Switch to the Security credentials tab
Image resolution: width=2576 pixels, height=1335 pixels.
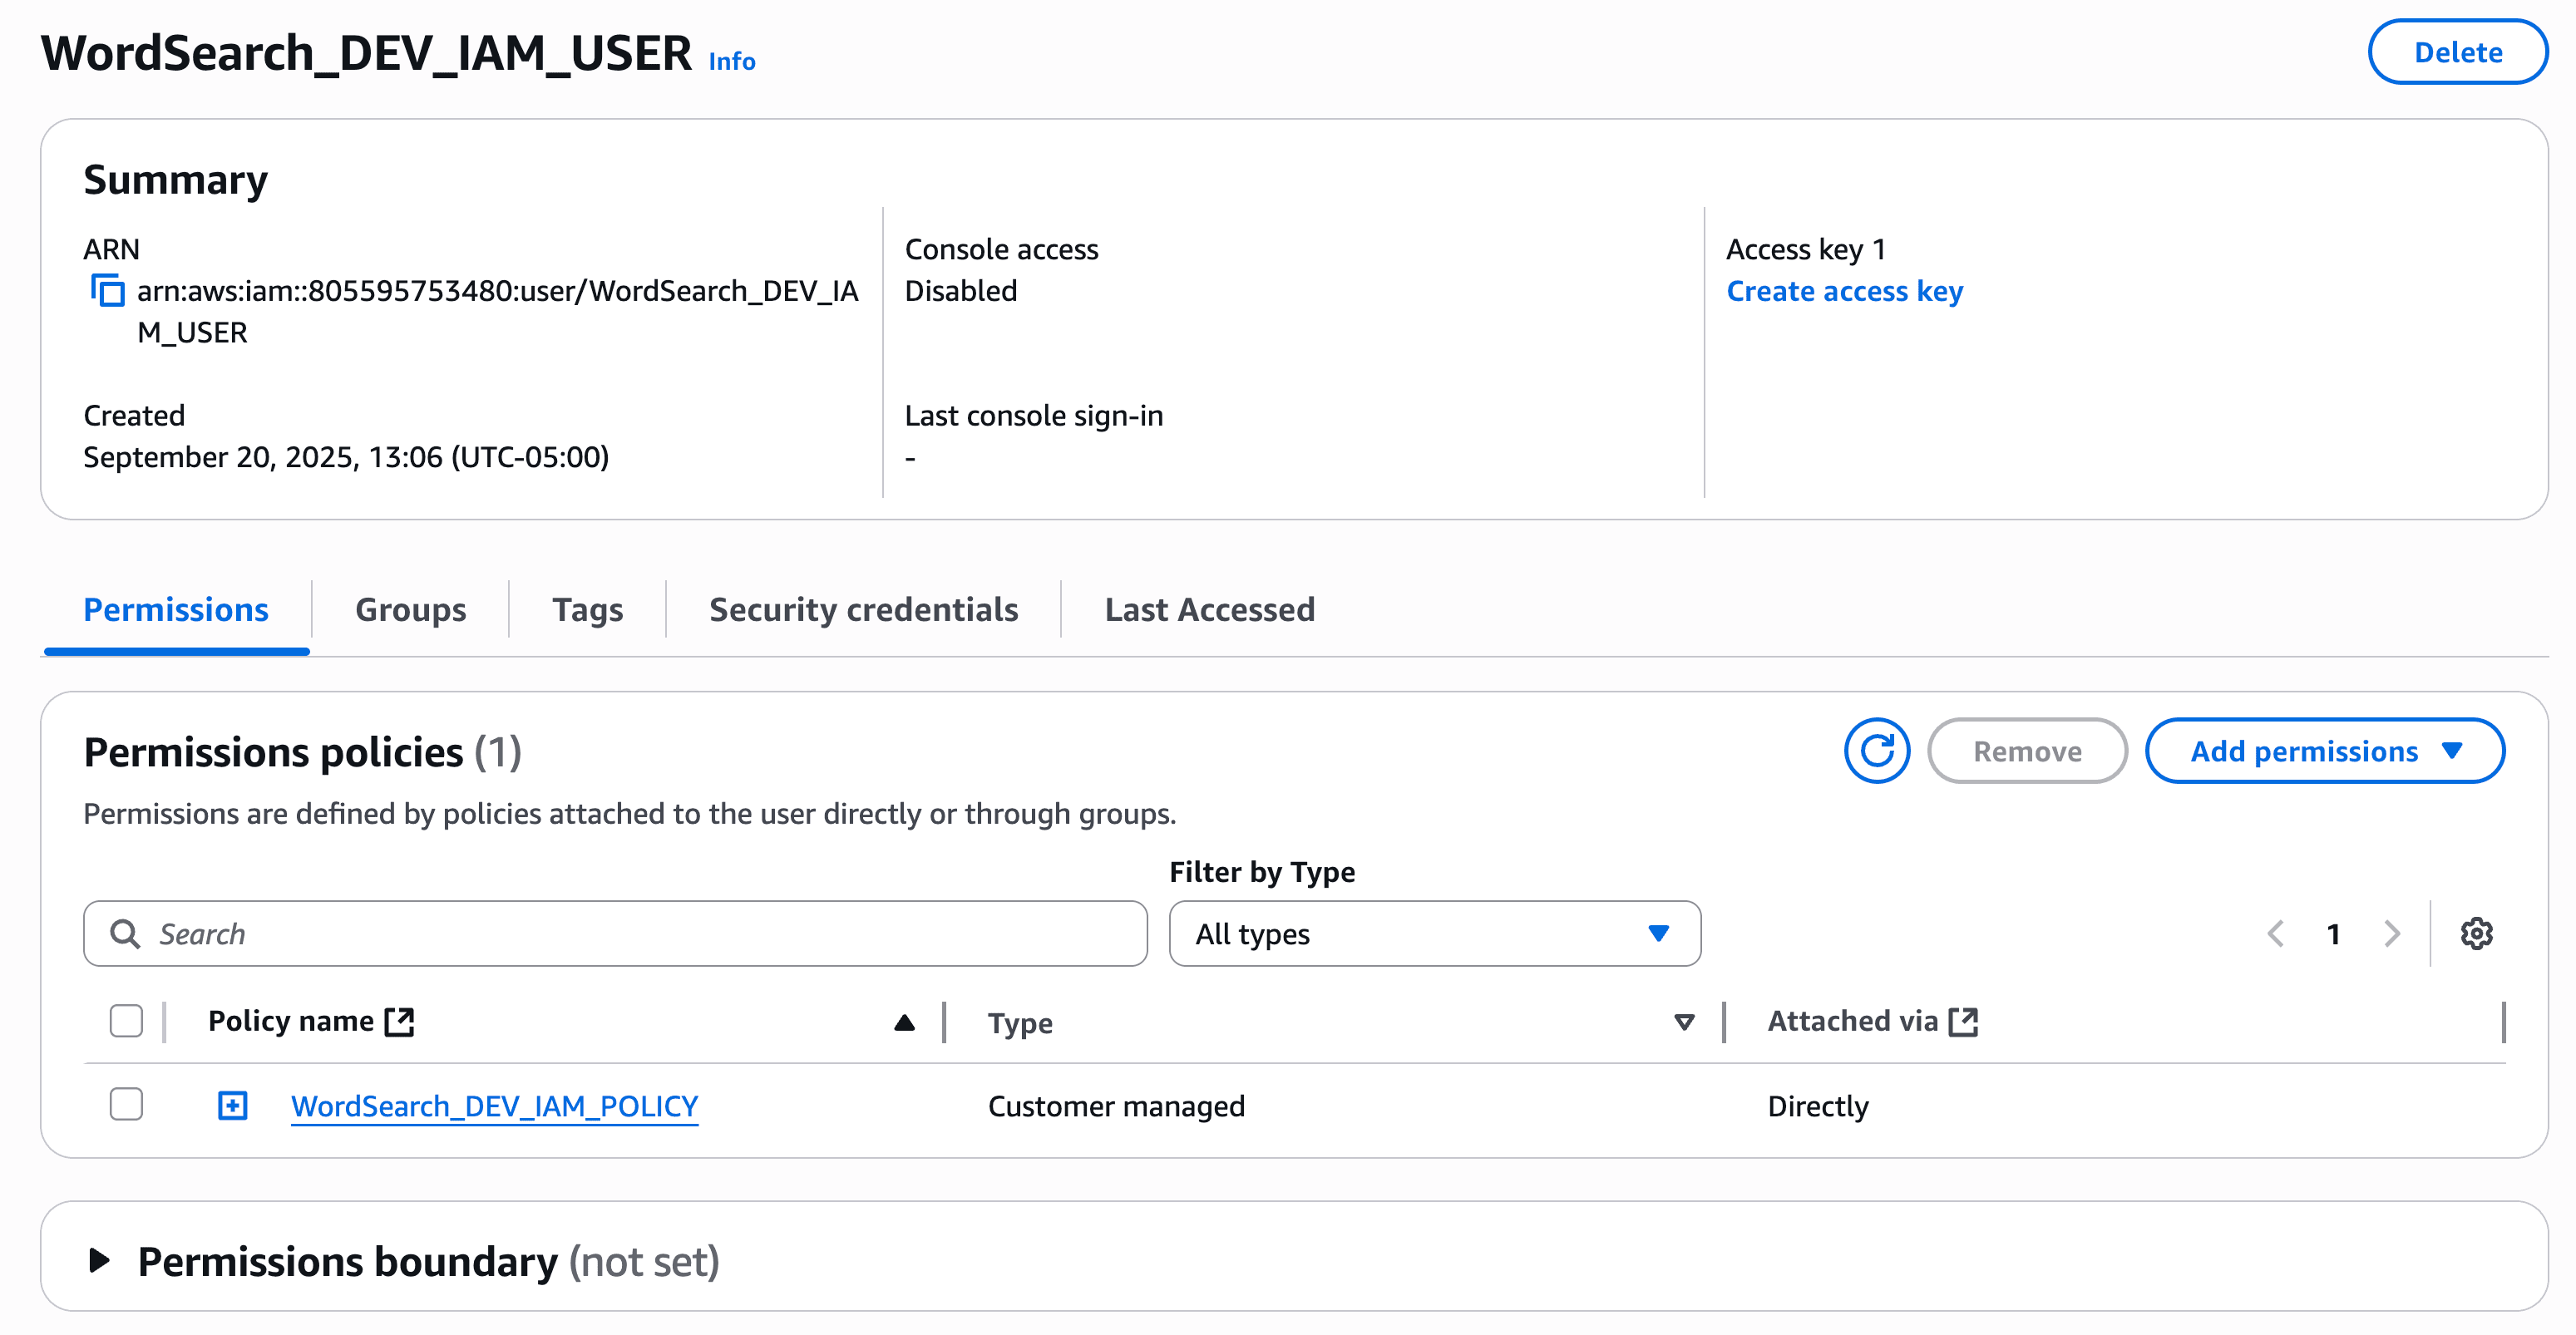863,609
